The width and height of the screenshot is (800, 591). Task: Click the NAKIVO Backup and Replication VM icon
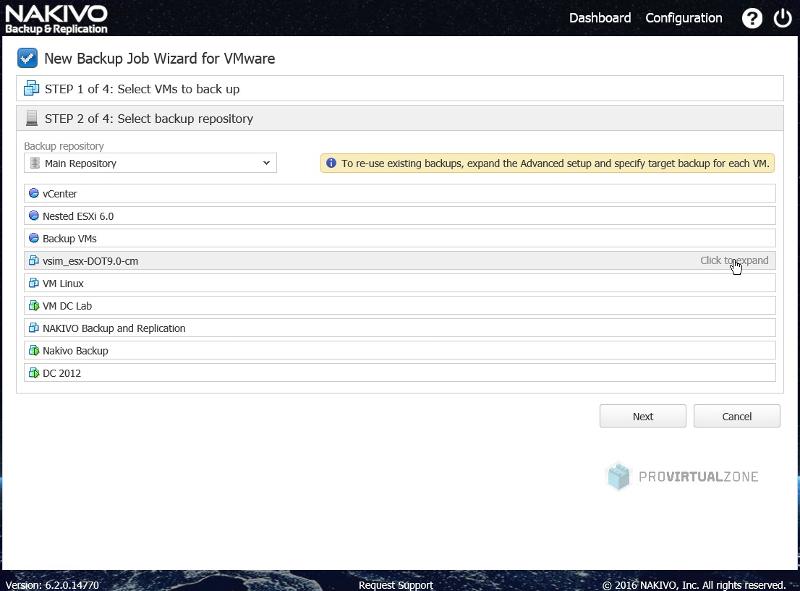tap(34, 328)
